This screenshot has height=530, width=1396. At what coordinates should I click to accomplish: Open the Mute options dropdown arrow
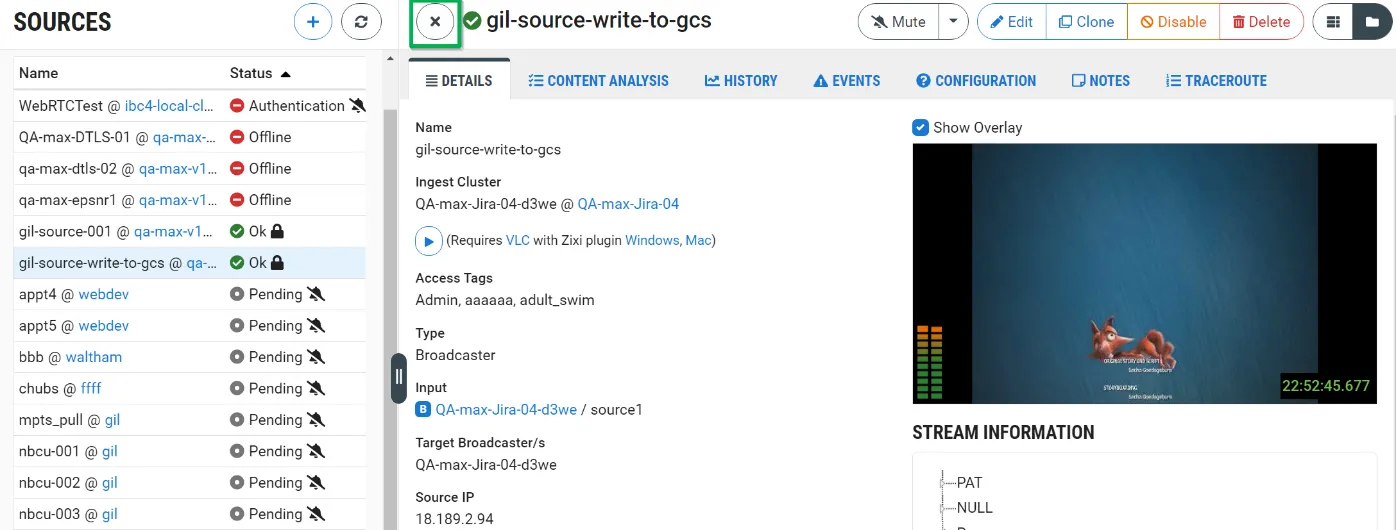pos(954,22)
